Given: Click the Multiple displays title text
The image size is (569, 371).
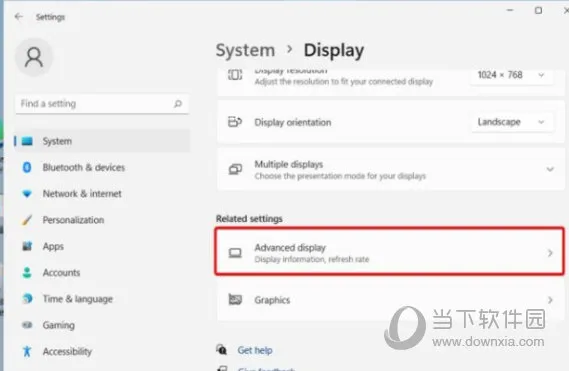Looking at the screenshot, I should (288, 164).
